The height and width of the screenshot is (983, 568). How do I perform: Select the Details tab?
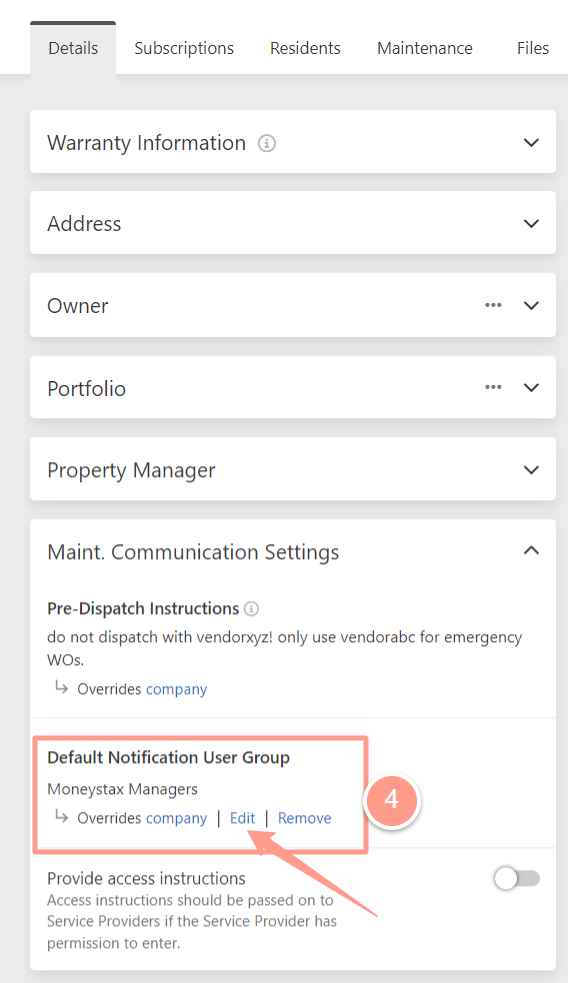[x=73, y=48]
